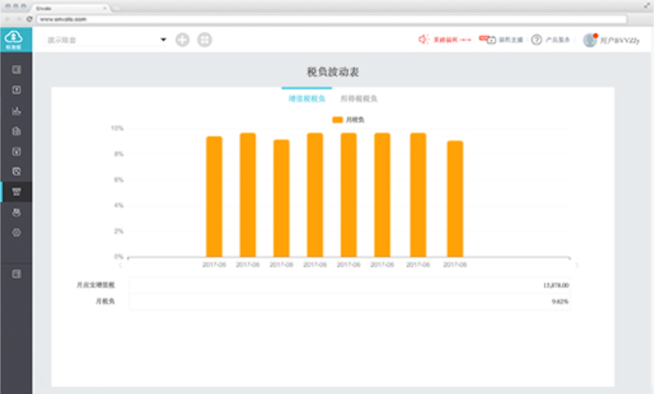This screenshot has width=654, height=394.
Task: Click the 2% y-axis label
Action: pyautogui.click(x=119, y=231)
